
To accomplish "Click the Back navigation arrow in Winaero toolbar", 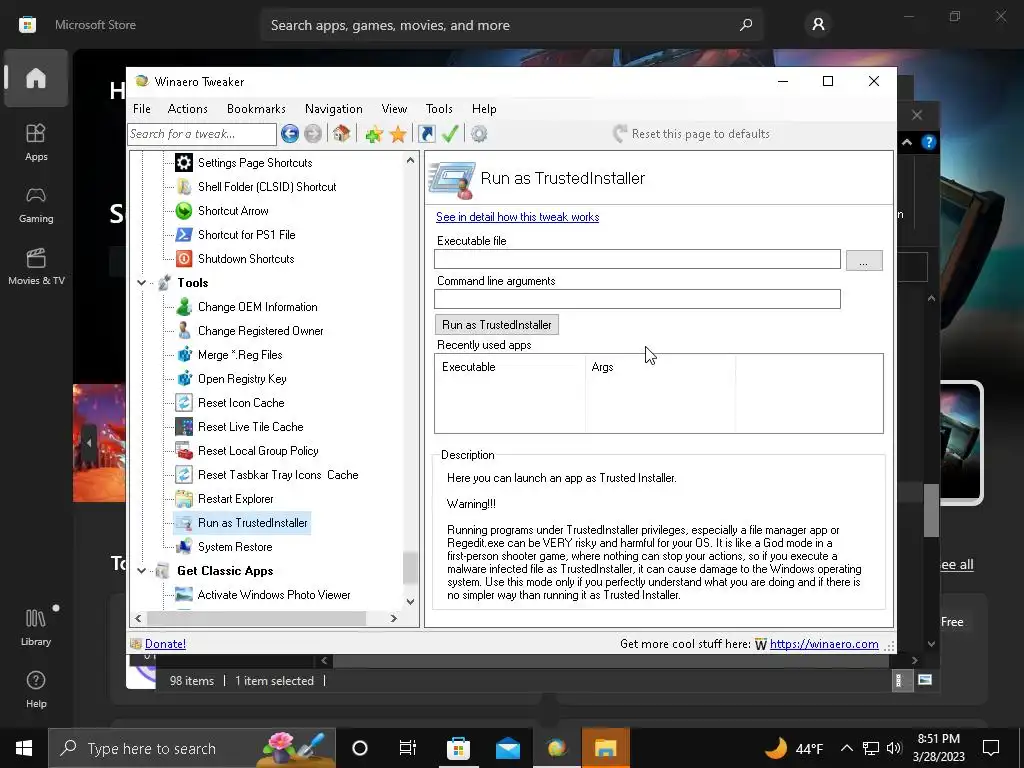I will pyautogui.click(x=290, y=134).
